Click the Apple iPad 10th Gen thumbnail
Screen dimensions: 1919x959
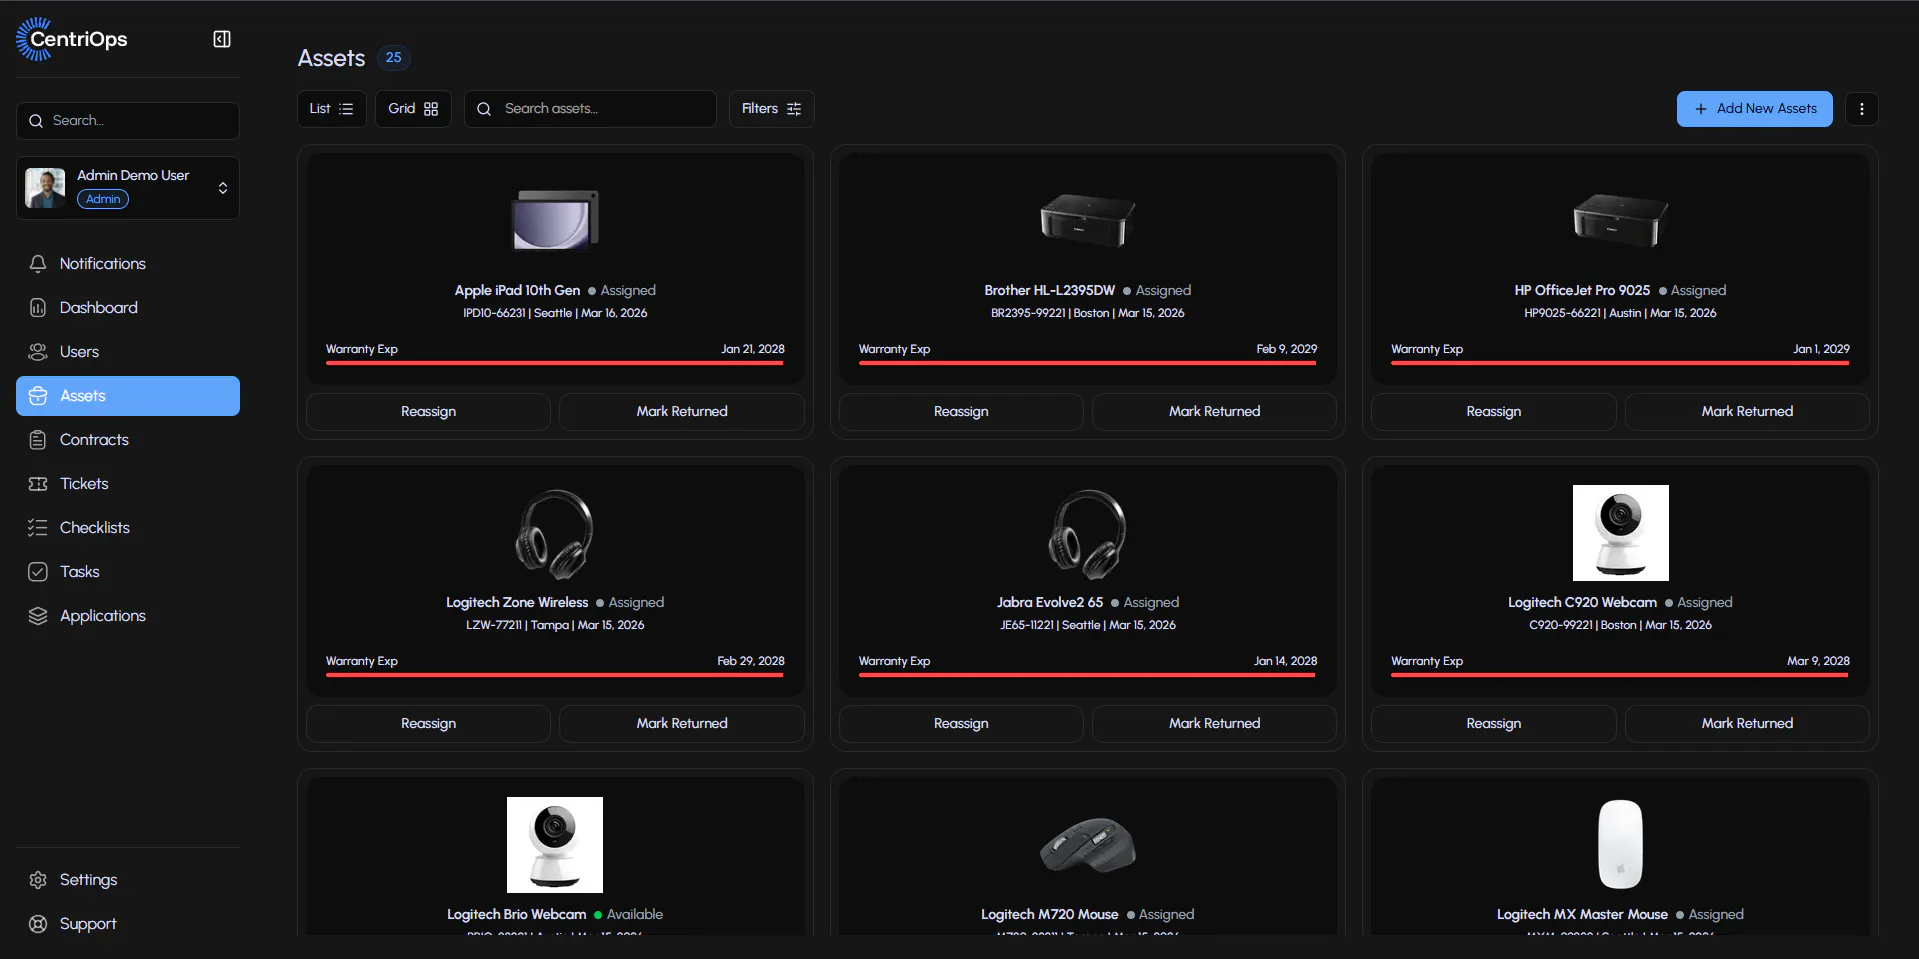coord(555,220)
